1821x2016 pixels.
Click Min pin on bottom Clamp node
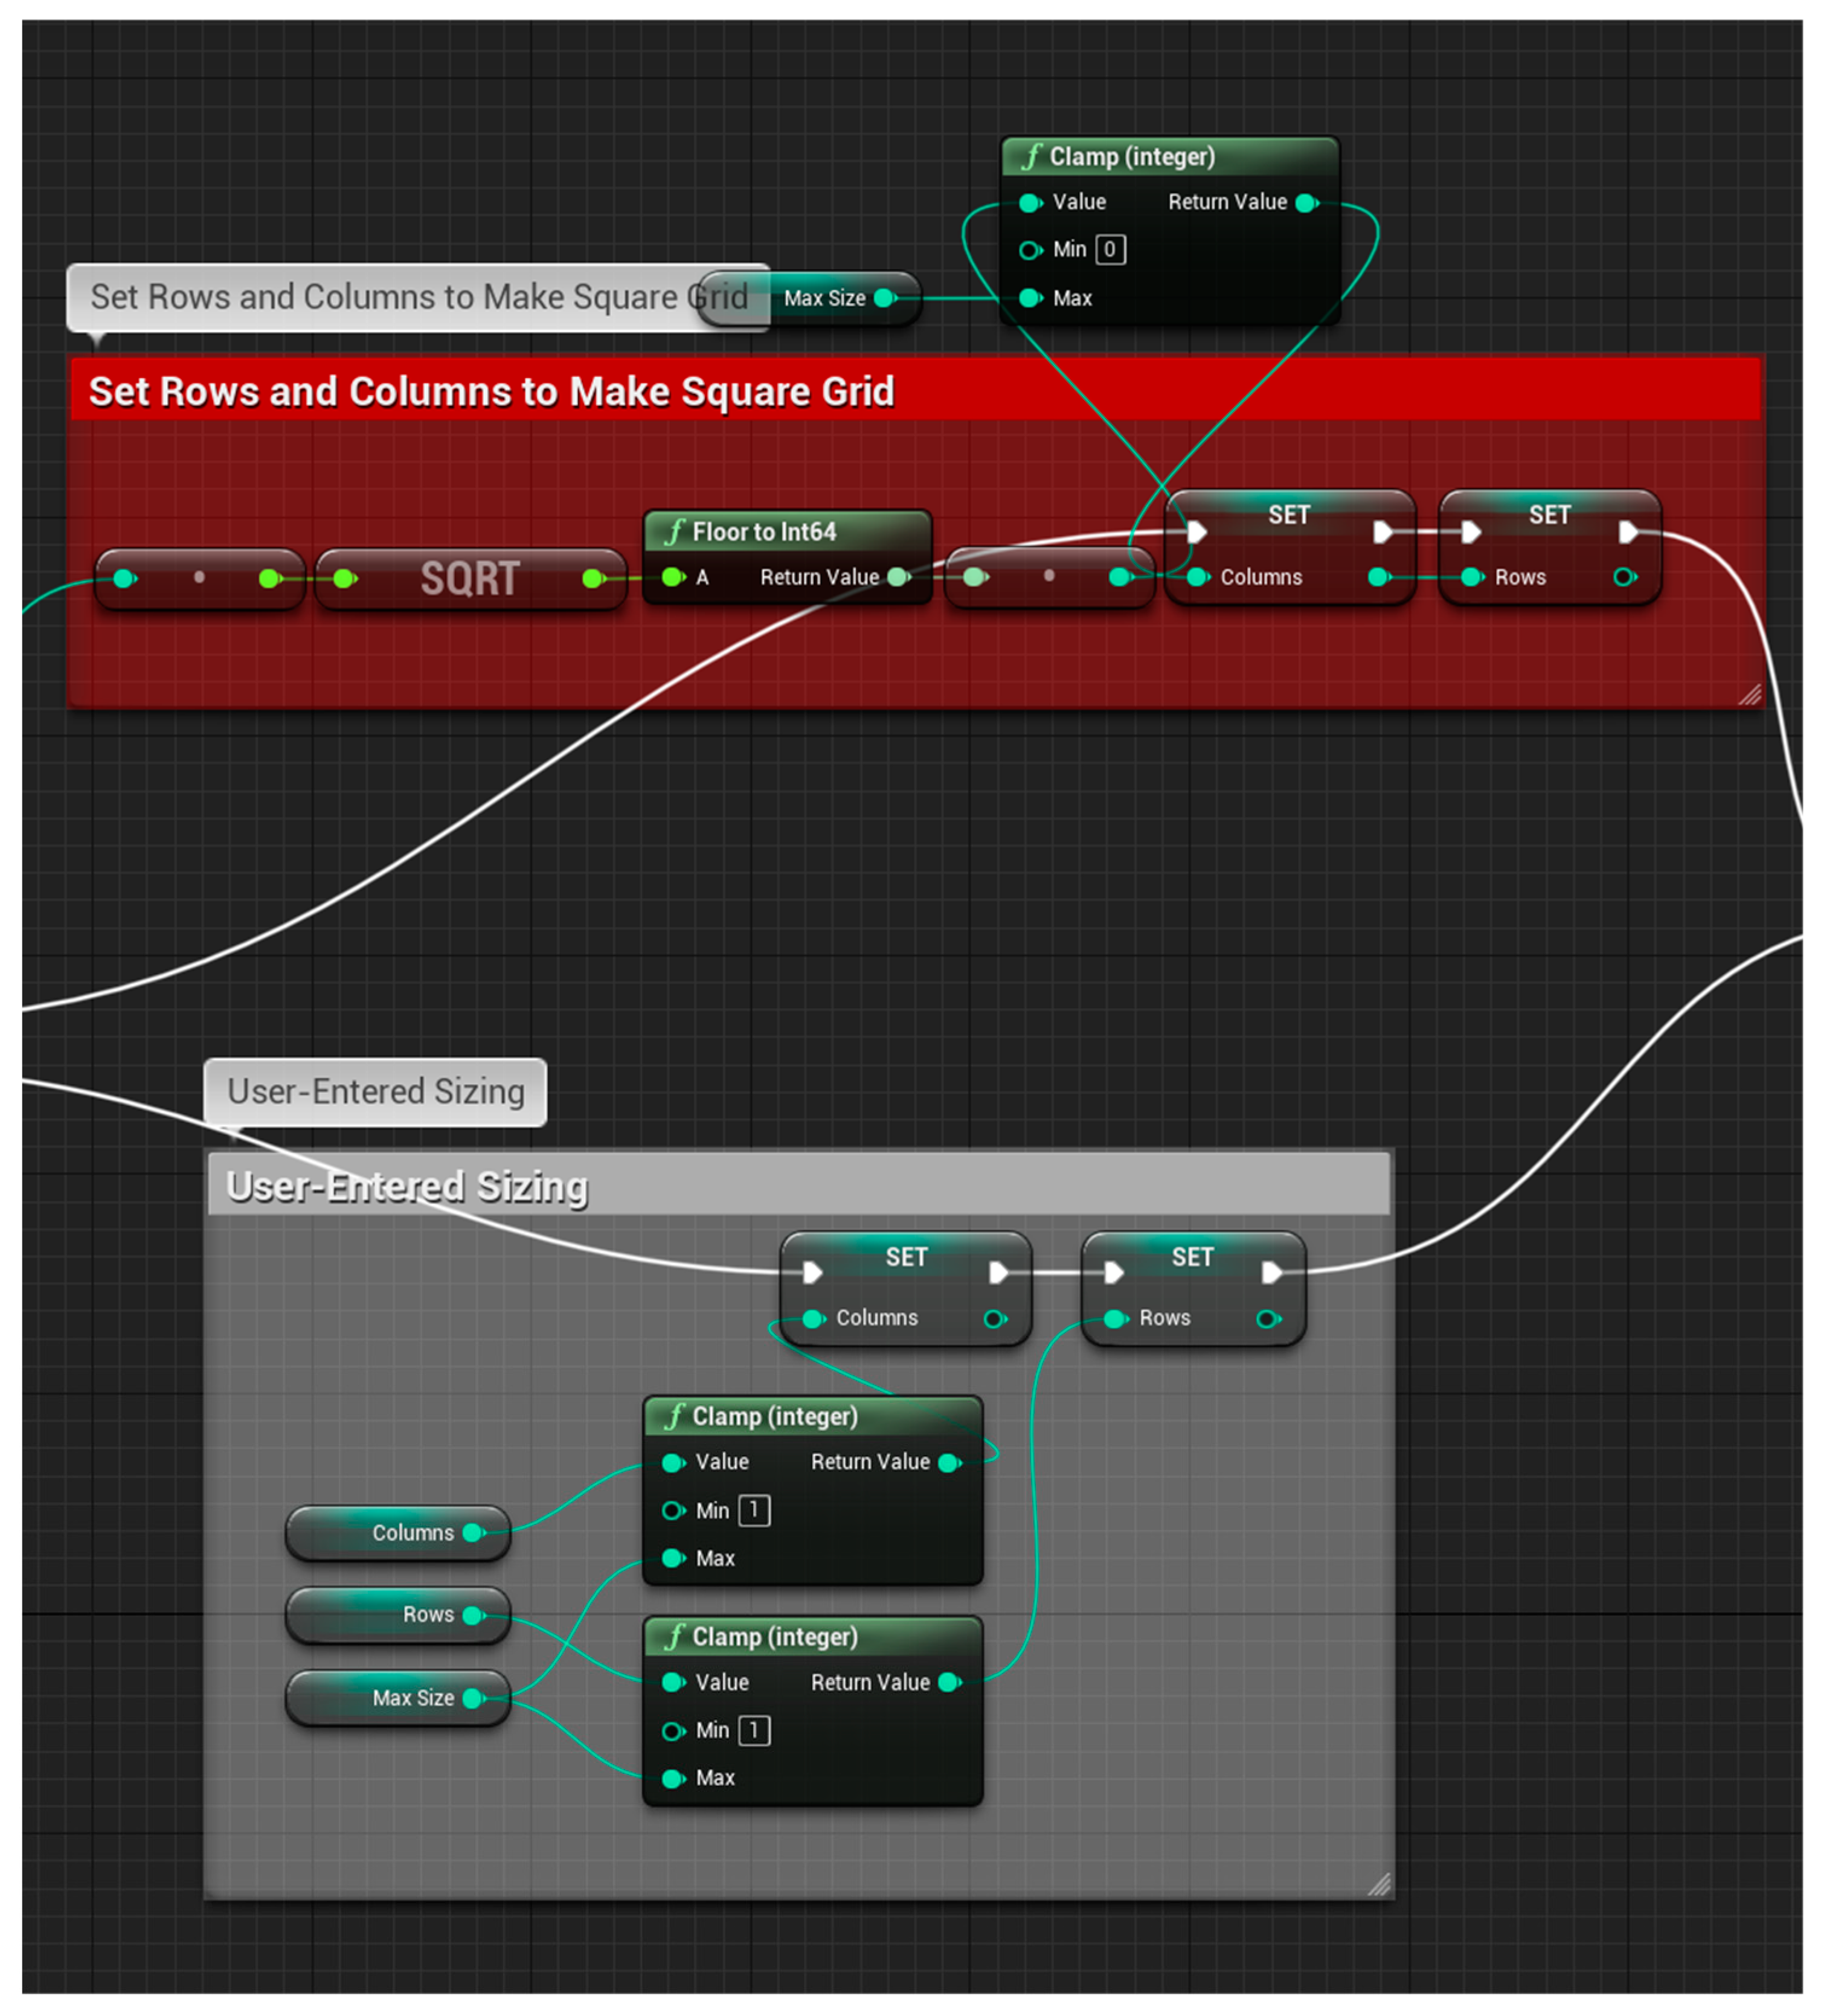[x=673, y=1730]
